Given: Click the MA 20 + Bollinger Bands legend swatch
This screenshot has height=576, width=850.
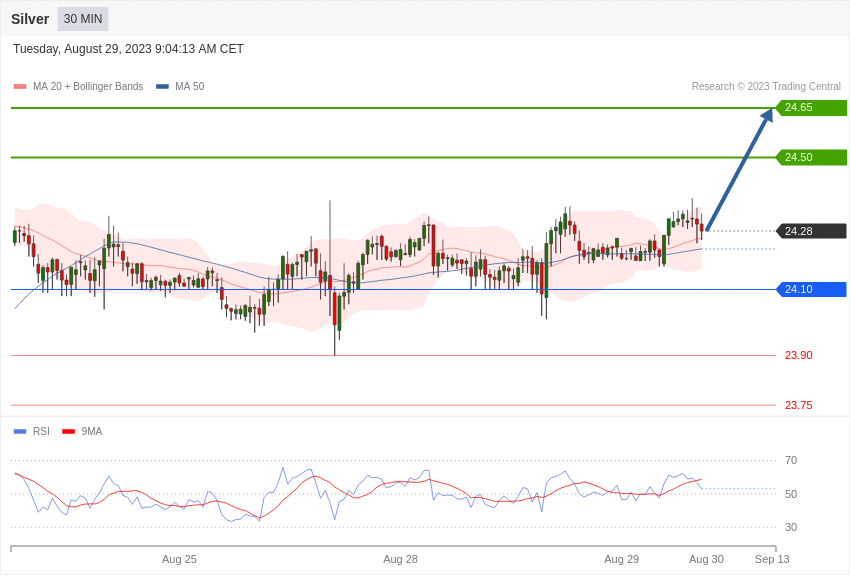Looking at the screenshot, I should click(x=20, y=87).
